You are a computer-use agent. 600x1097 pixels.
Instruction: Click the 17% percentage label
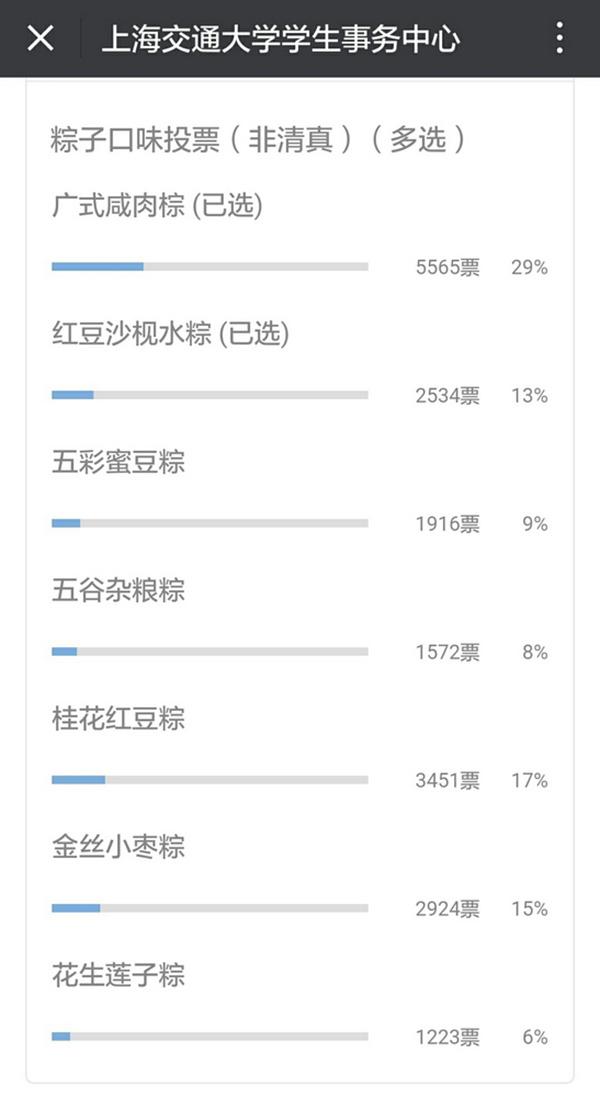pyautogui.click(x=529, y=780)
